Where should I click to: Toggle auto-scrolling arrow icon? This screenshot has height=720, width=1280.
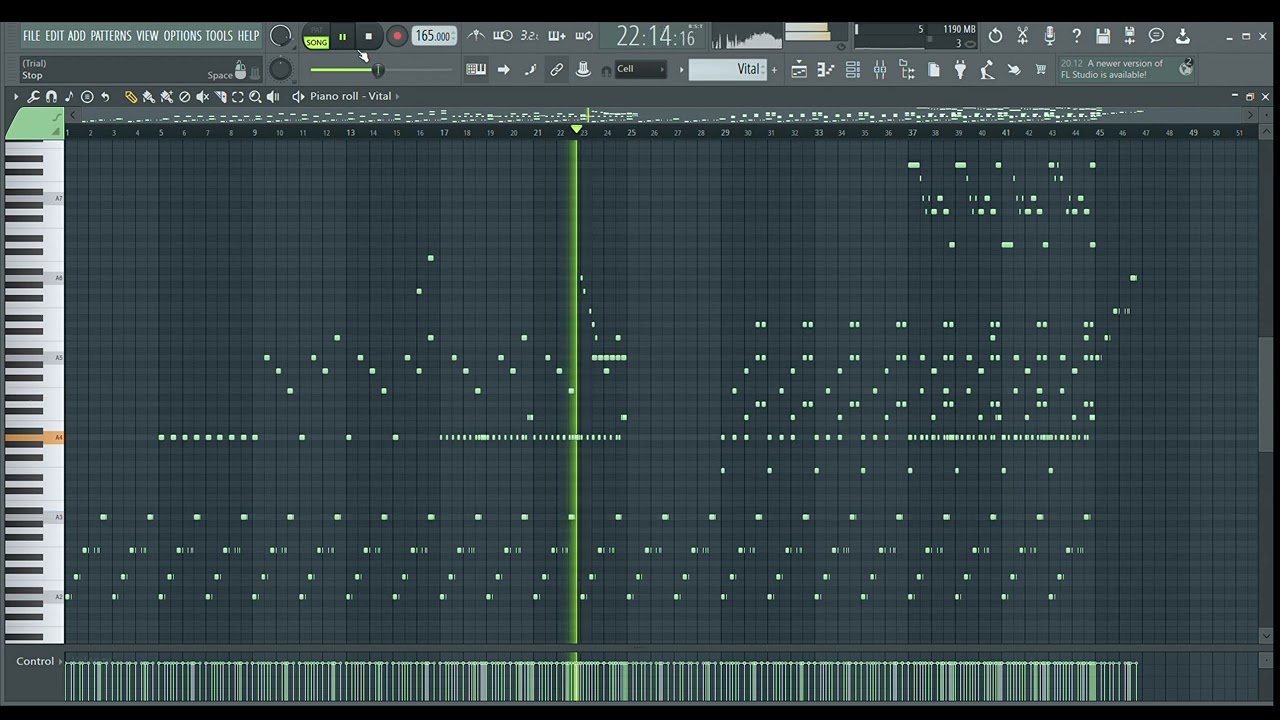(503, 69)
